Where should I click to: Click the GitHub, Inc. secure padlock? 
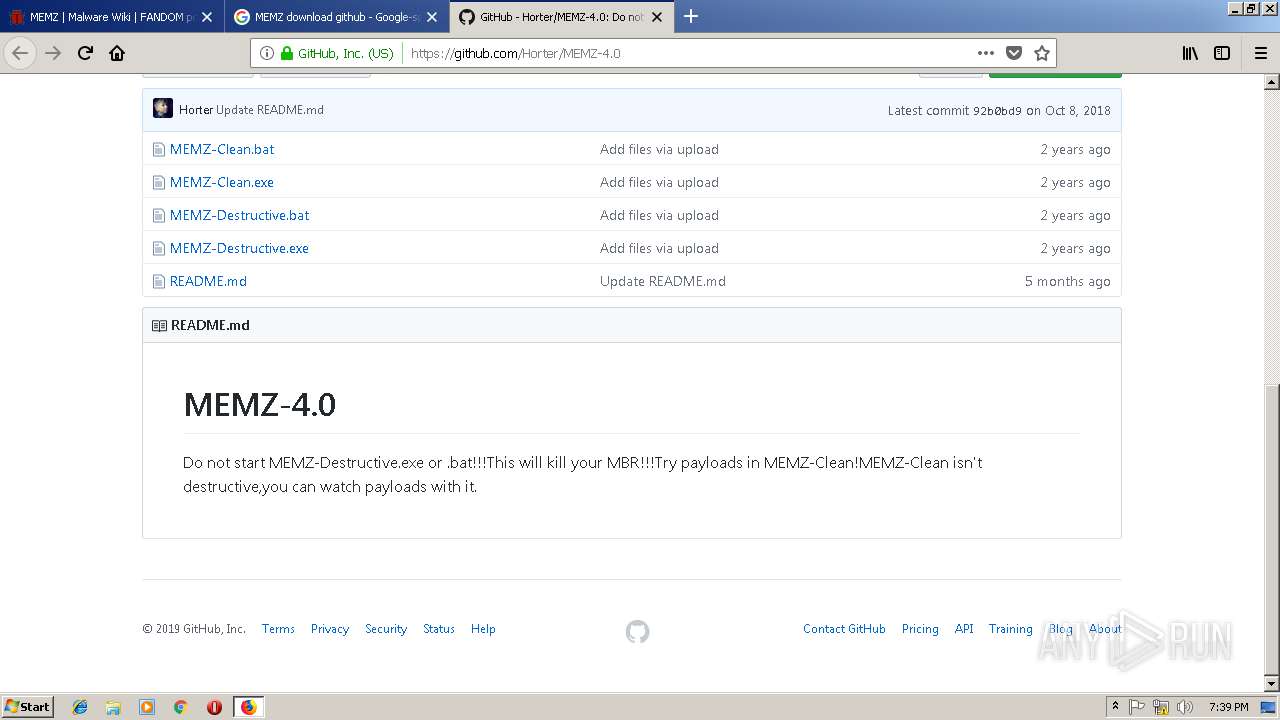click(287, 53)
